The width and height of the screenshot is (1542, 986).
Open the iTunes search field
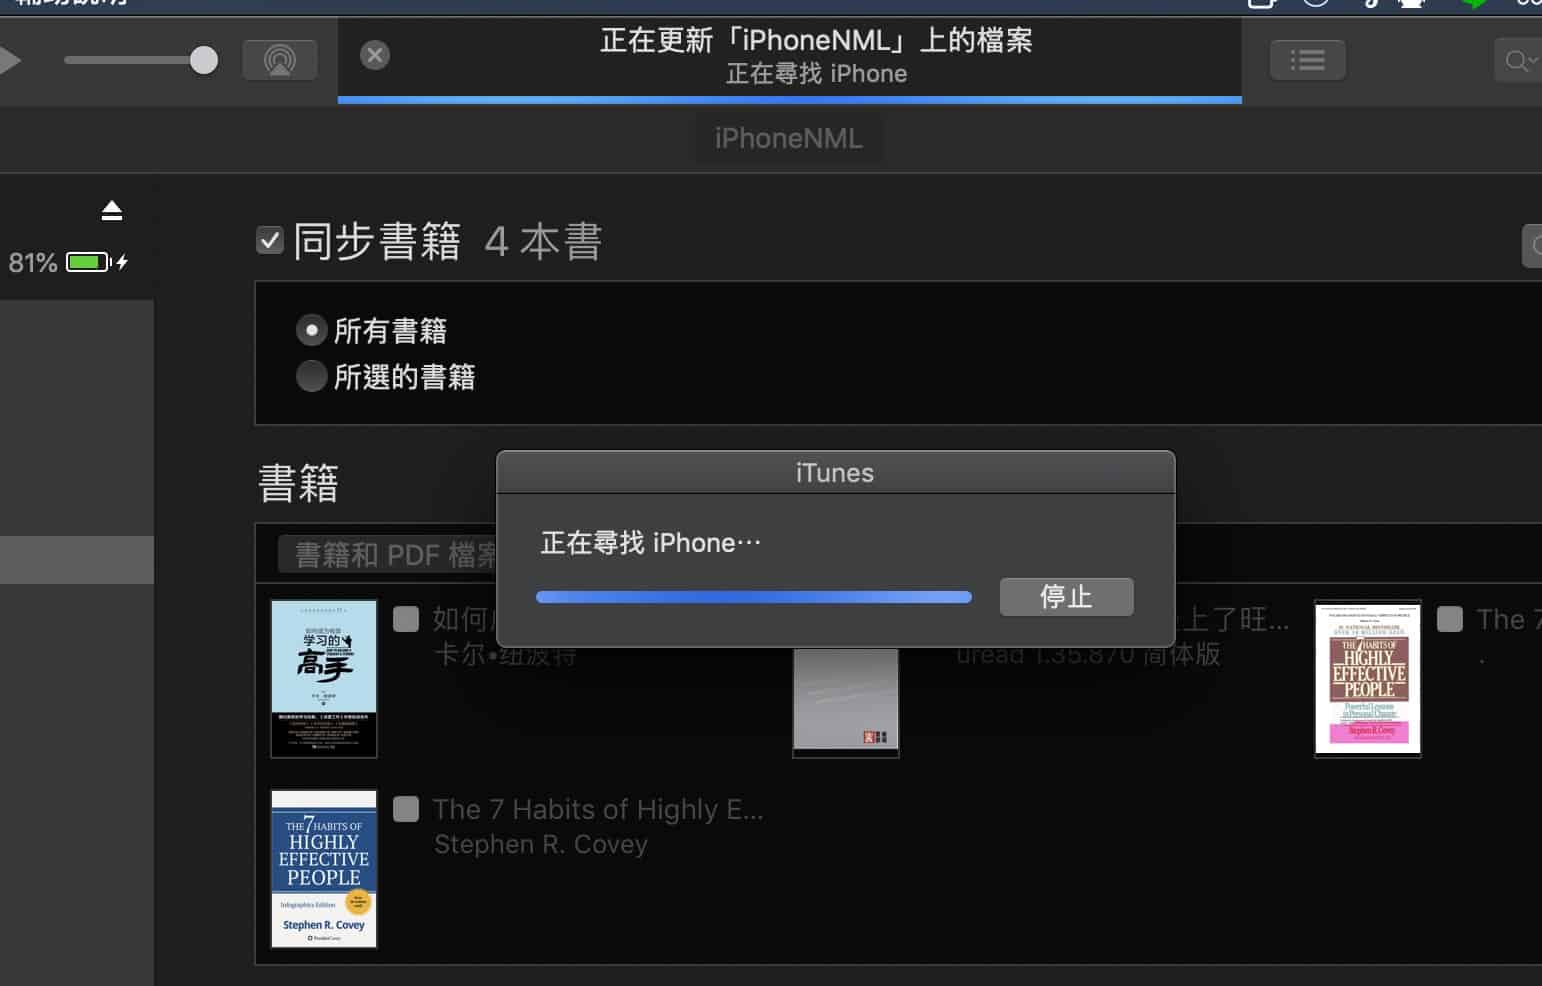coord(1518,61)
